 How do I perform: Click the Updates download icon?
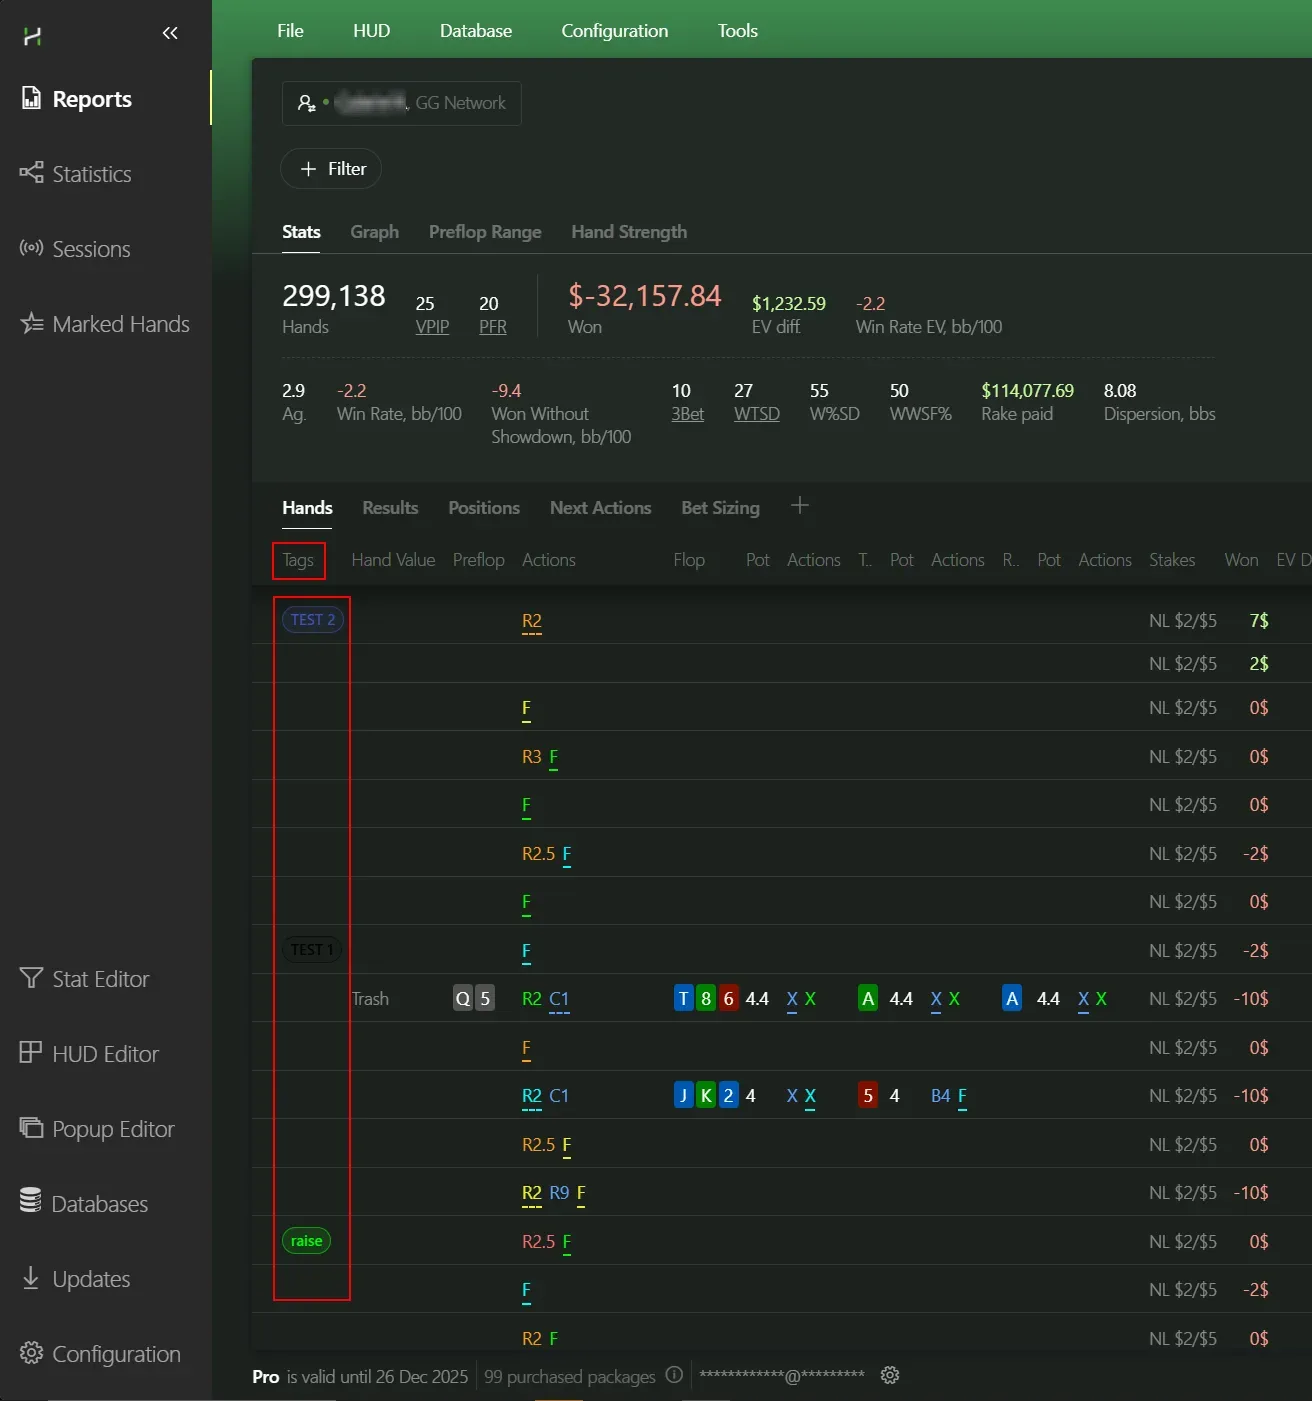[31, 1278]
